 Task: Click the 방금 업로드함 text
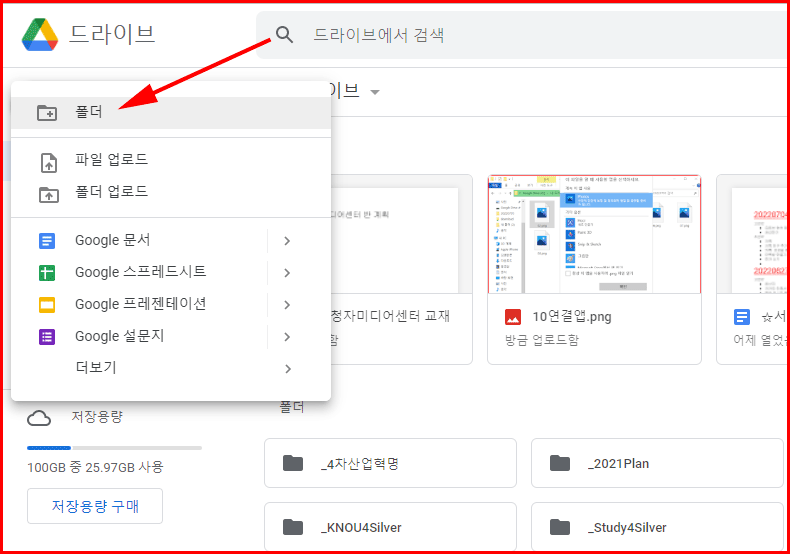(x=542, y=340)
